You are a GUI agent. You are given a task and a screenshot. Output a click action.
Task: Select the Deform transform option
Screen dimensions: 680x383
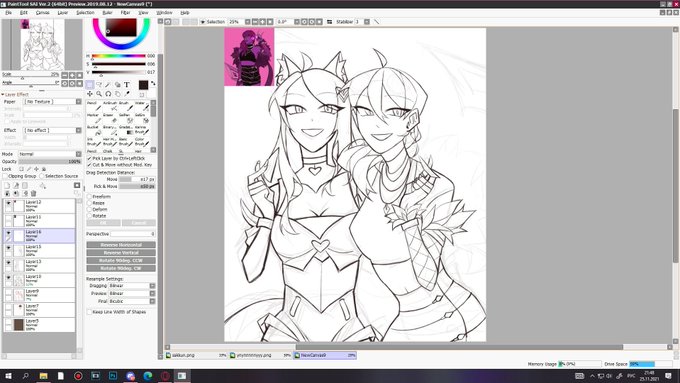[89, 209]
